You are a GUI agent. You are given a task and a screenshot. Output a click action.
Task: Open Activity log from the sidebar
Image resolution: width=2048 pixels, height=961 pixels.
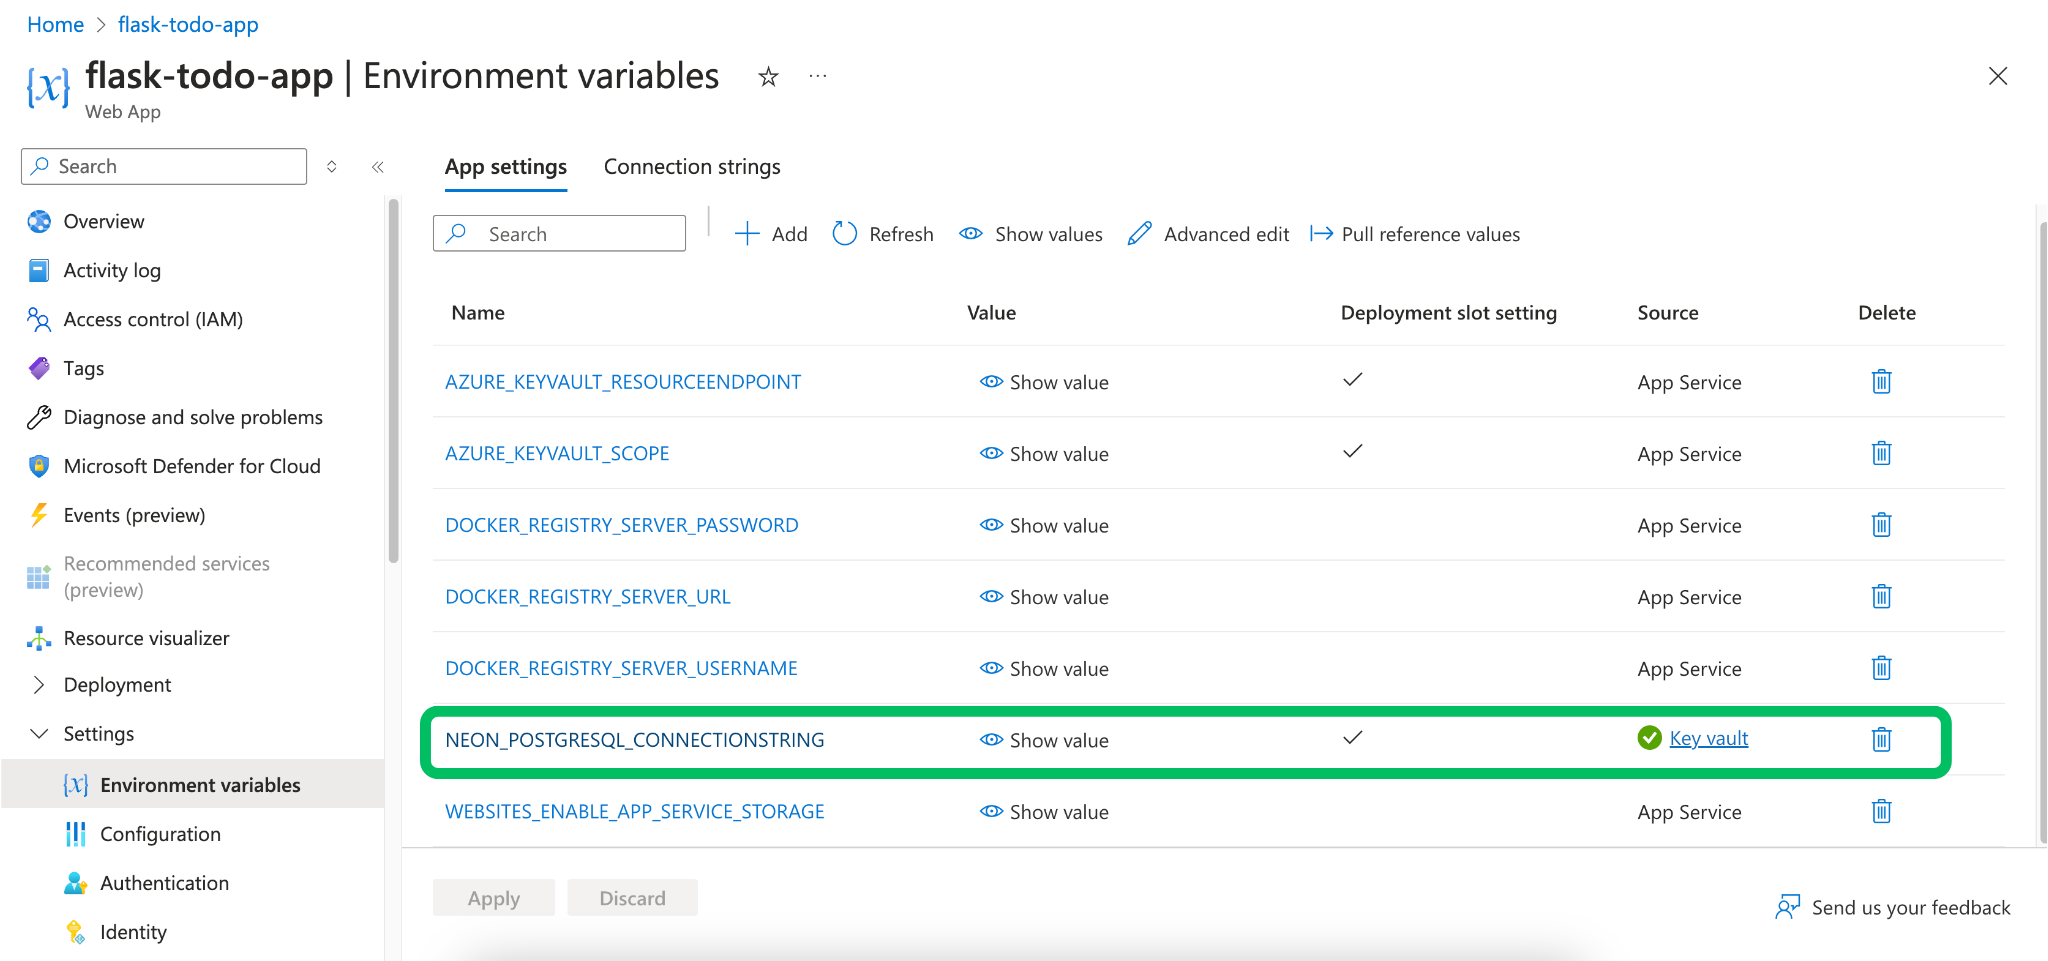109,270
